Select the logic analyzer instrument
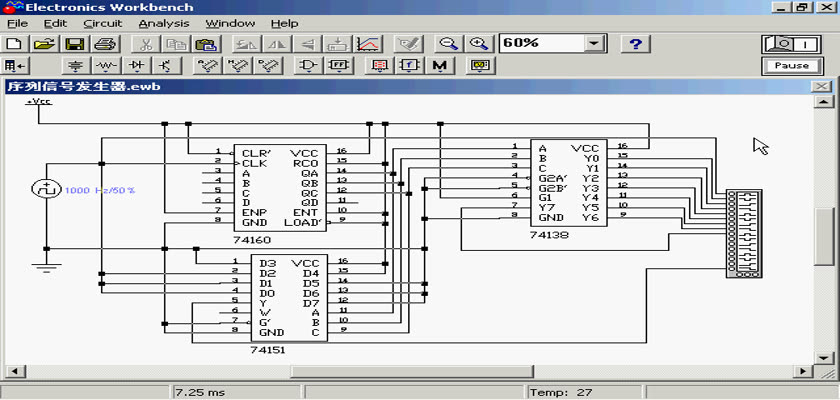Screen dimensions: 840x400 point(744,233)
